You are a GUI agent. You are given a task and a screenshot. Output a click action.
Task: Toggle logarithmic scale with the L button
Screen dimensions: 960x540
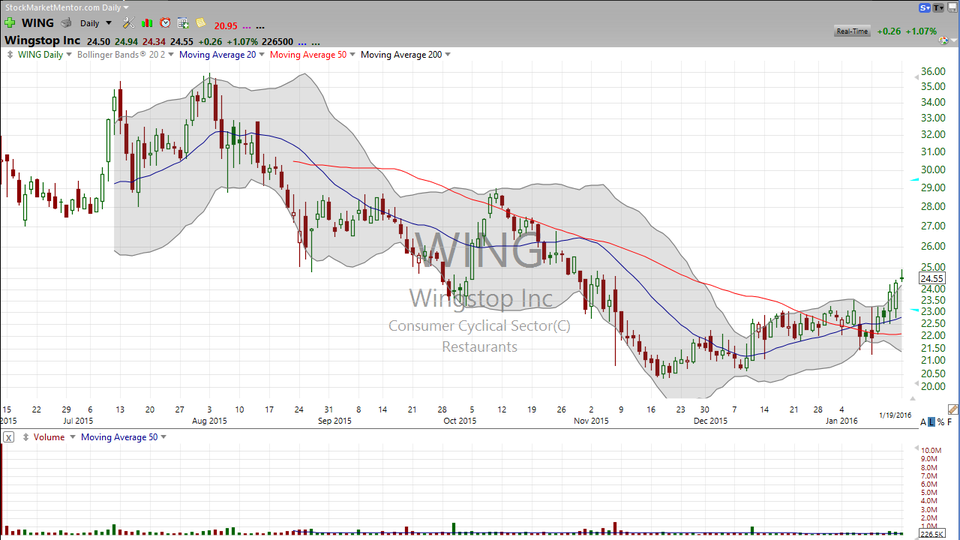click(931, 422)
